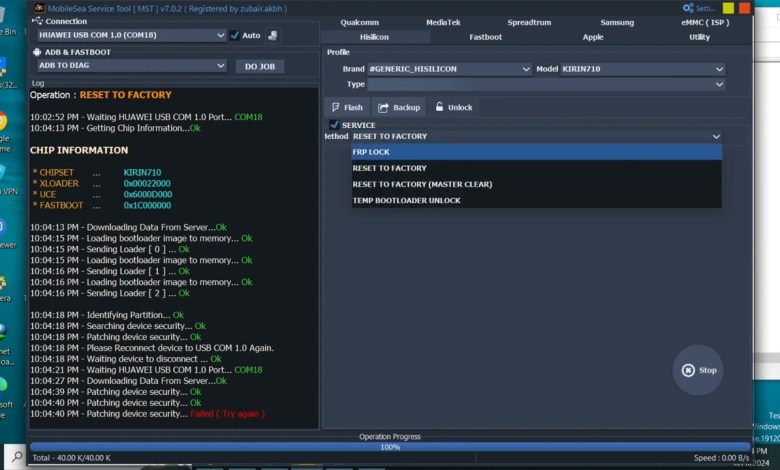Image resolution: width=780 pixels, height=470 pixels.
Task: Open Settings via the gear icon
Action: 687,8
